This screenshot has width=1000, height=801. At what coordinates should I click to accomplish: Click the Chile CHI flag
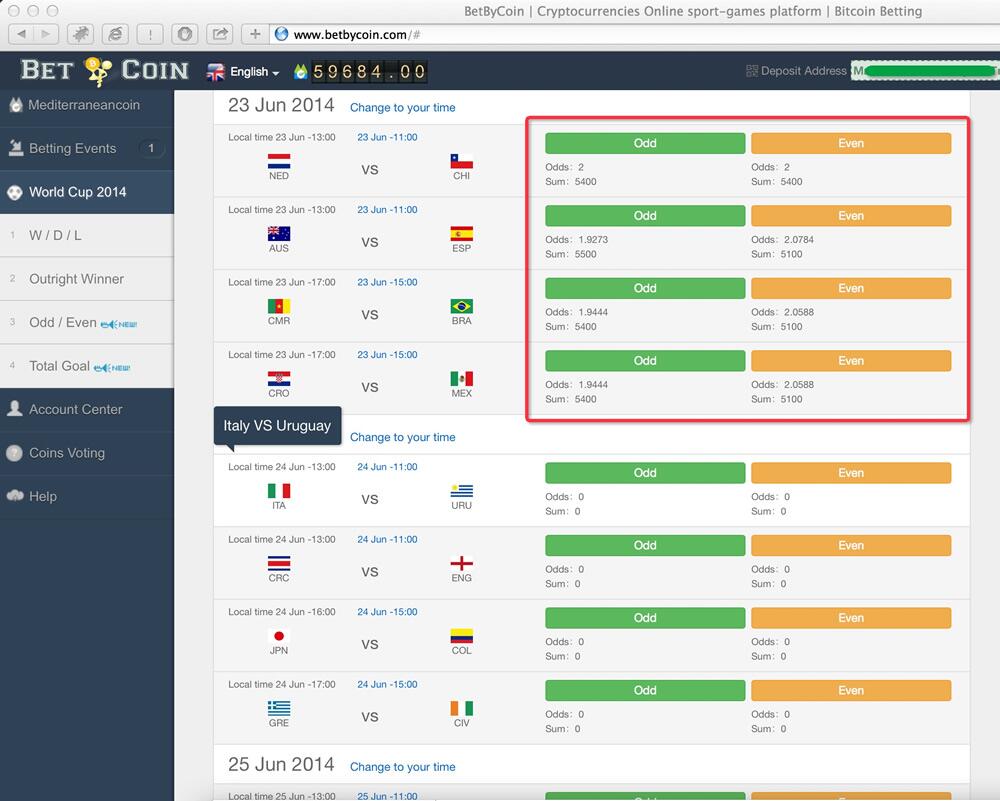click(461, 161)
